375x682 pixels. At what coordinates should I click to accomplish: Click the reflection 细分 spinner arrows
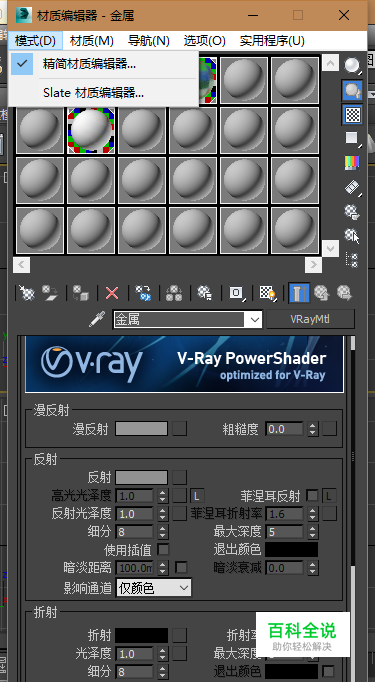[x=162, y=532]
